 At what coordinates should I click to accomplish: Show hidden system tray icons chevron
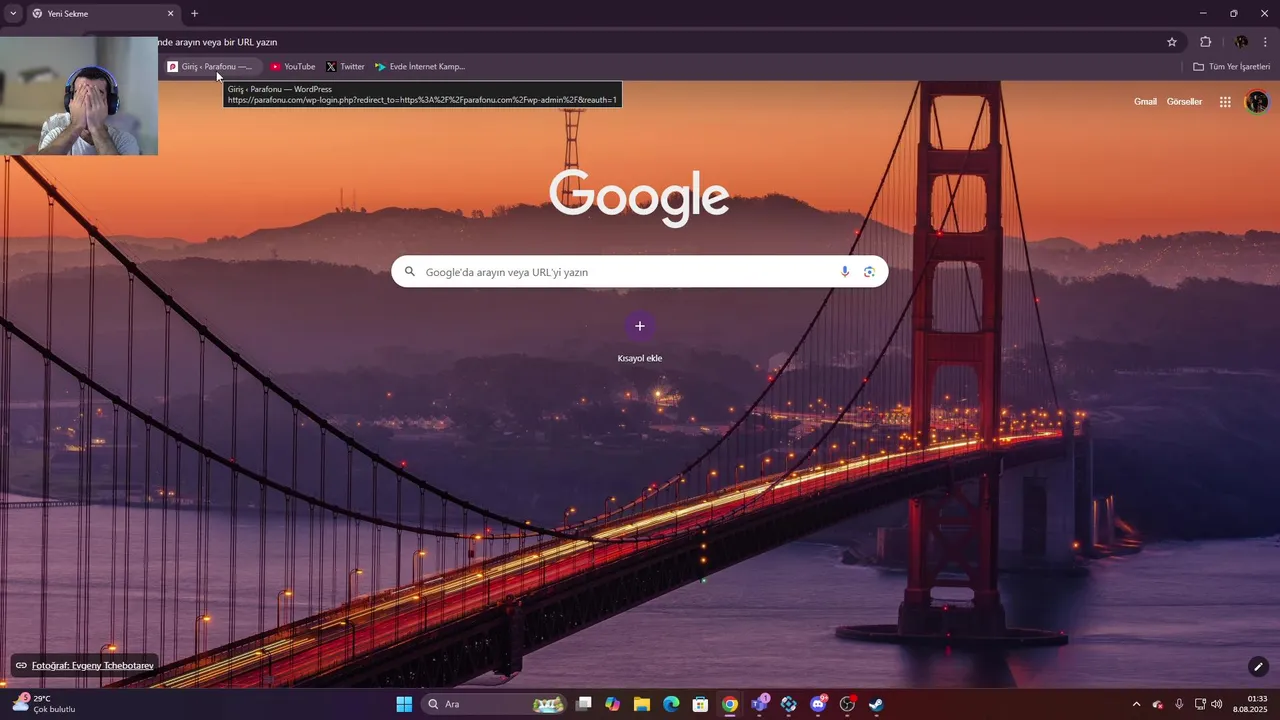[x=1136, y=704]
